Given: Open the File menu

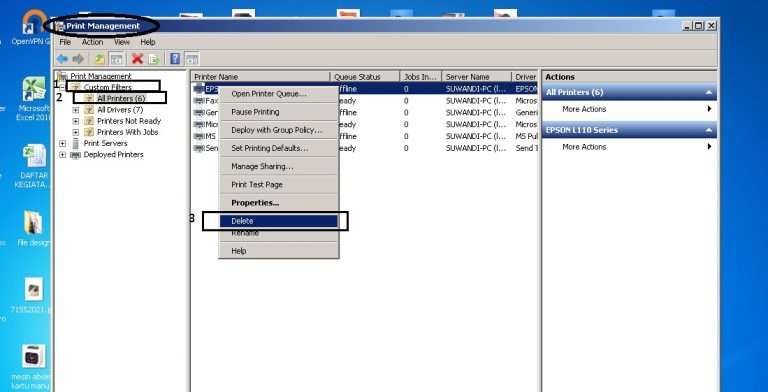Looking at the screenshot, I should [x=65, y=42].
